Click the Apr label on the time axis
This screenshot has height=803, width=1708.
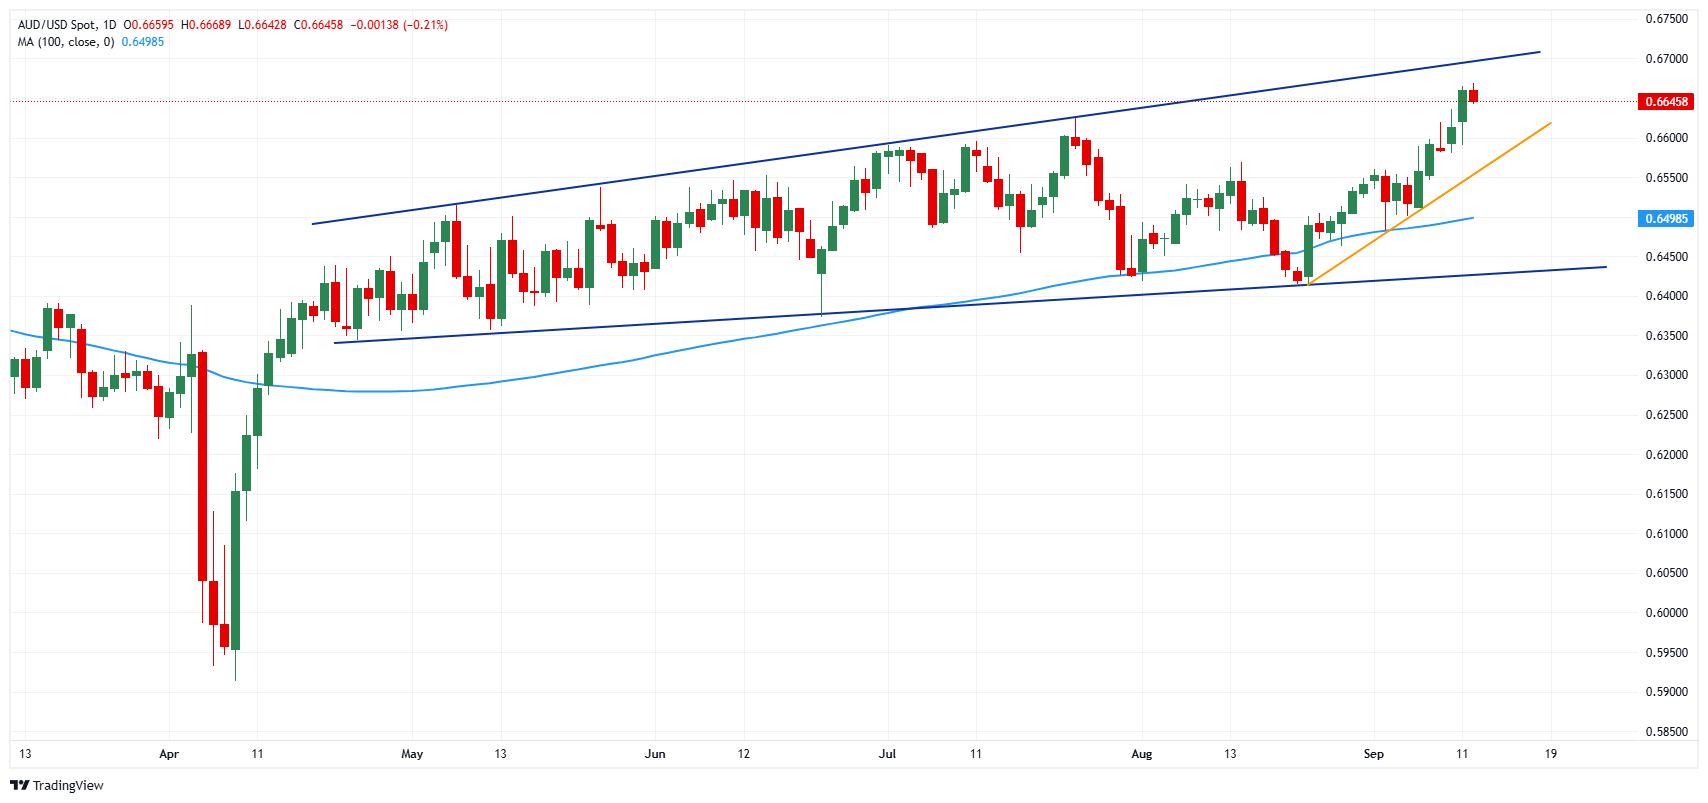169,754
